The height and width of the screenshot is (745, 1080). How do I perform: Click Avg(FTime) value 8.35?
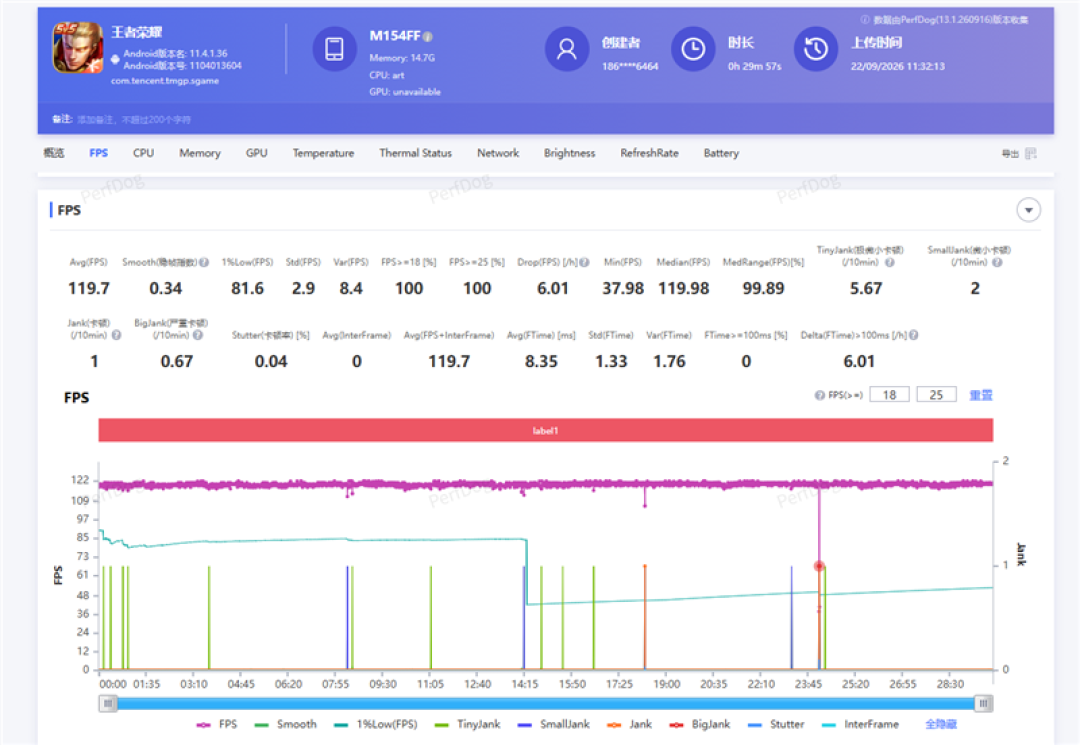(541, 361)
